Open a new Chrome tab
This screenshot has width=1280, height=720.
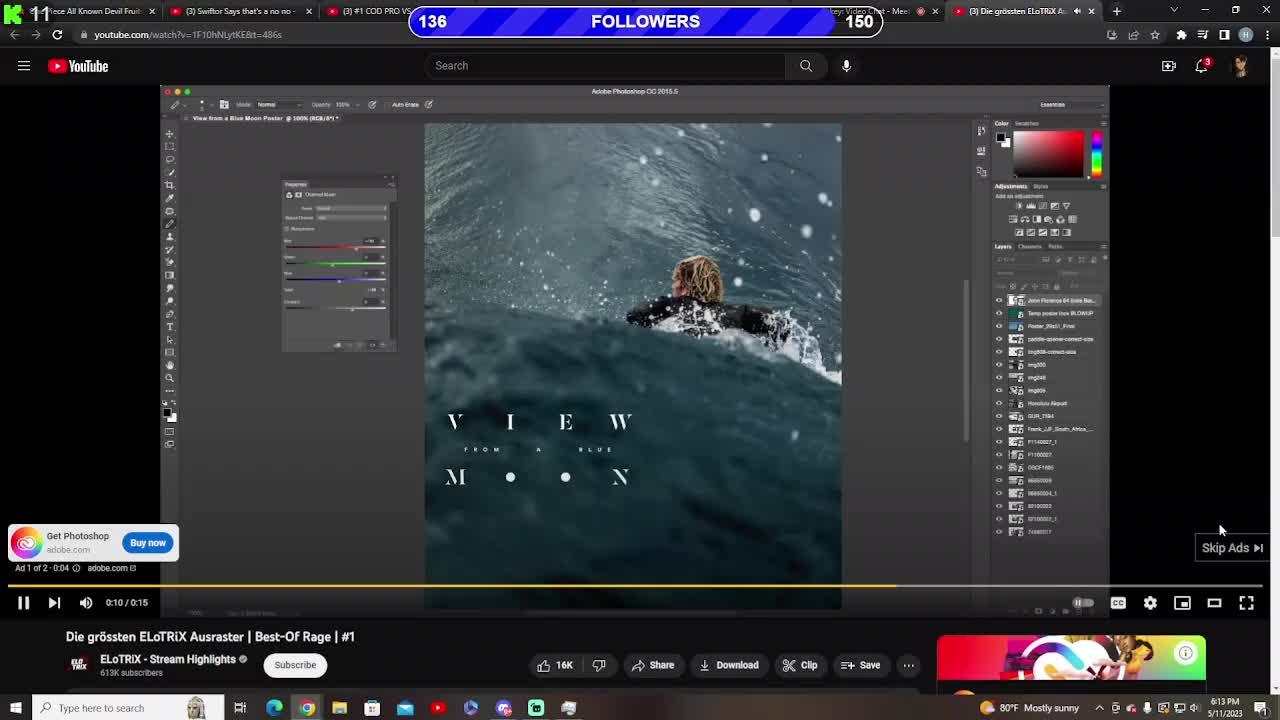[1116, 11]
